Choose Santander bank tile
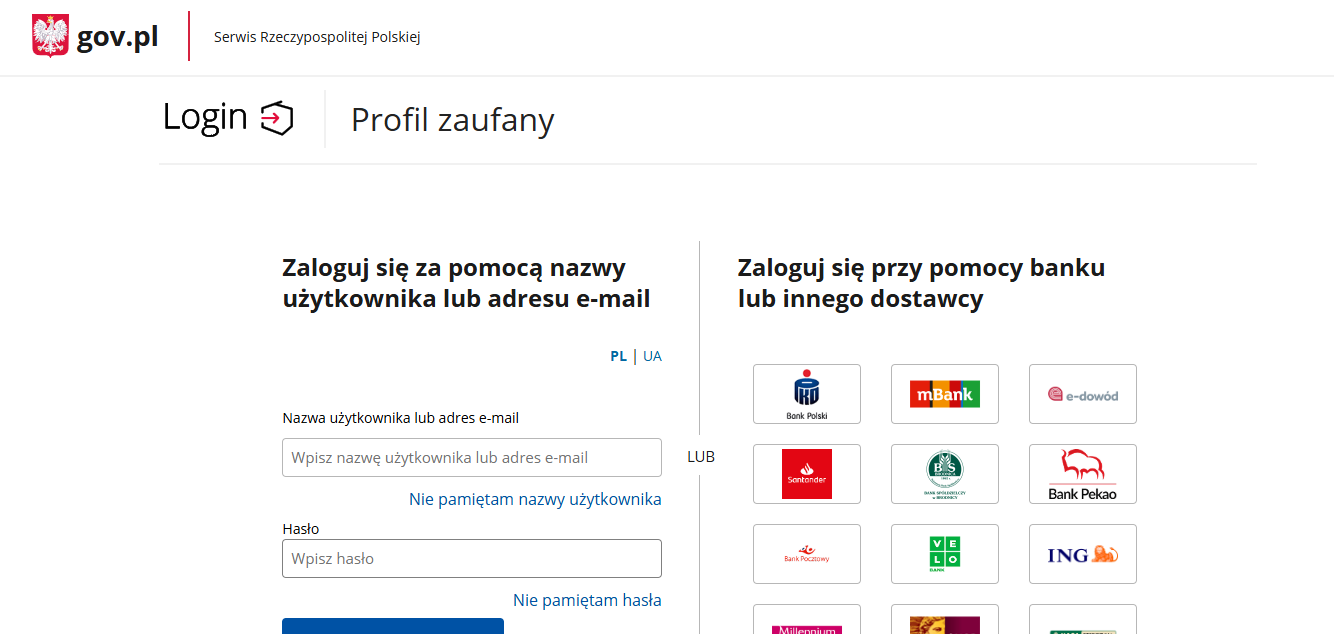This screenshot has height=634, width=1334. pos(807,473)
